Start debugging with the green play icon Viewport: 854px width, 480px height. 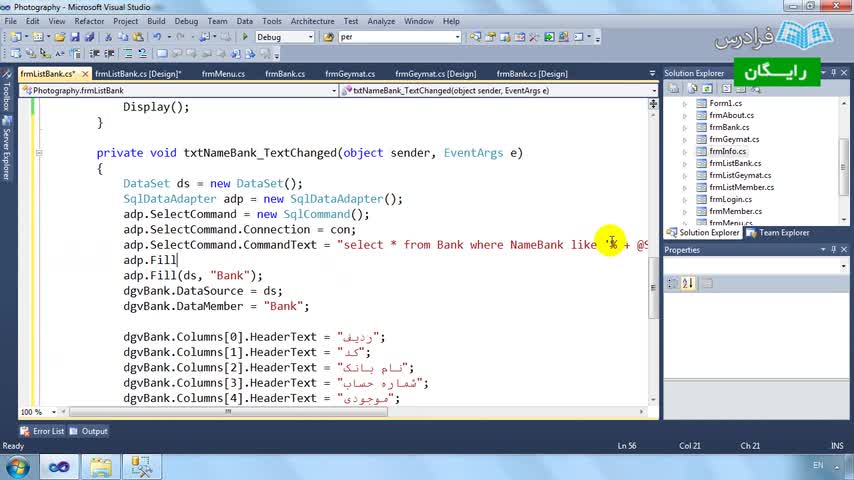tap(245, 37)
